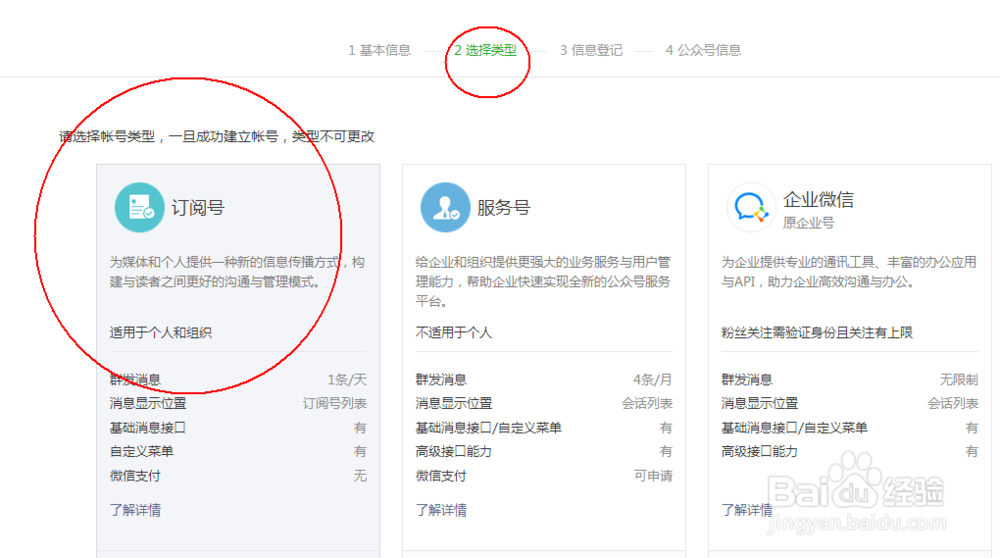
Task: Click 基础消息接口/自定义菜单 in 企业微信 card
Action: click(x=794, y=427)
